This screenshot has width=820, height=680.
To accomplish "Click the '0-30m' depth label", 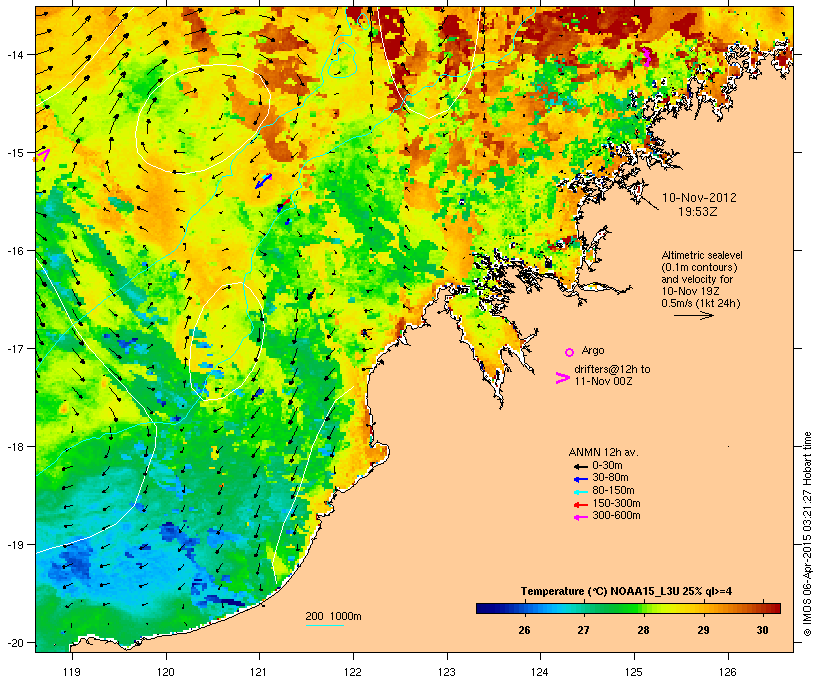I will pos(607,466).
